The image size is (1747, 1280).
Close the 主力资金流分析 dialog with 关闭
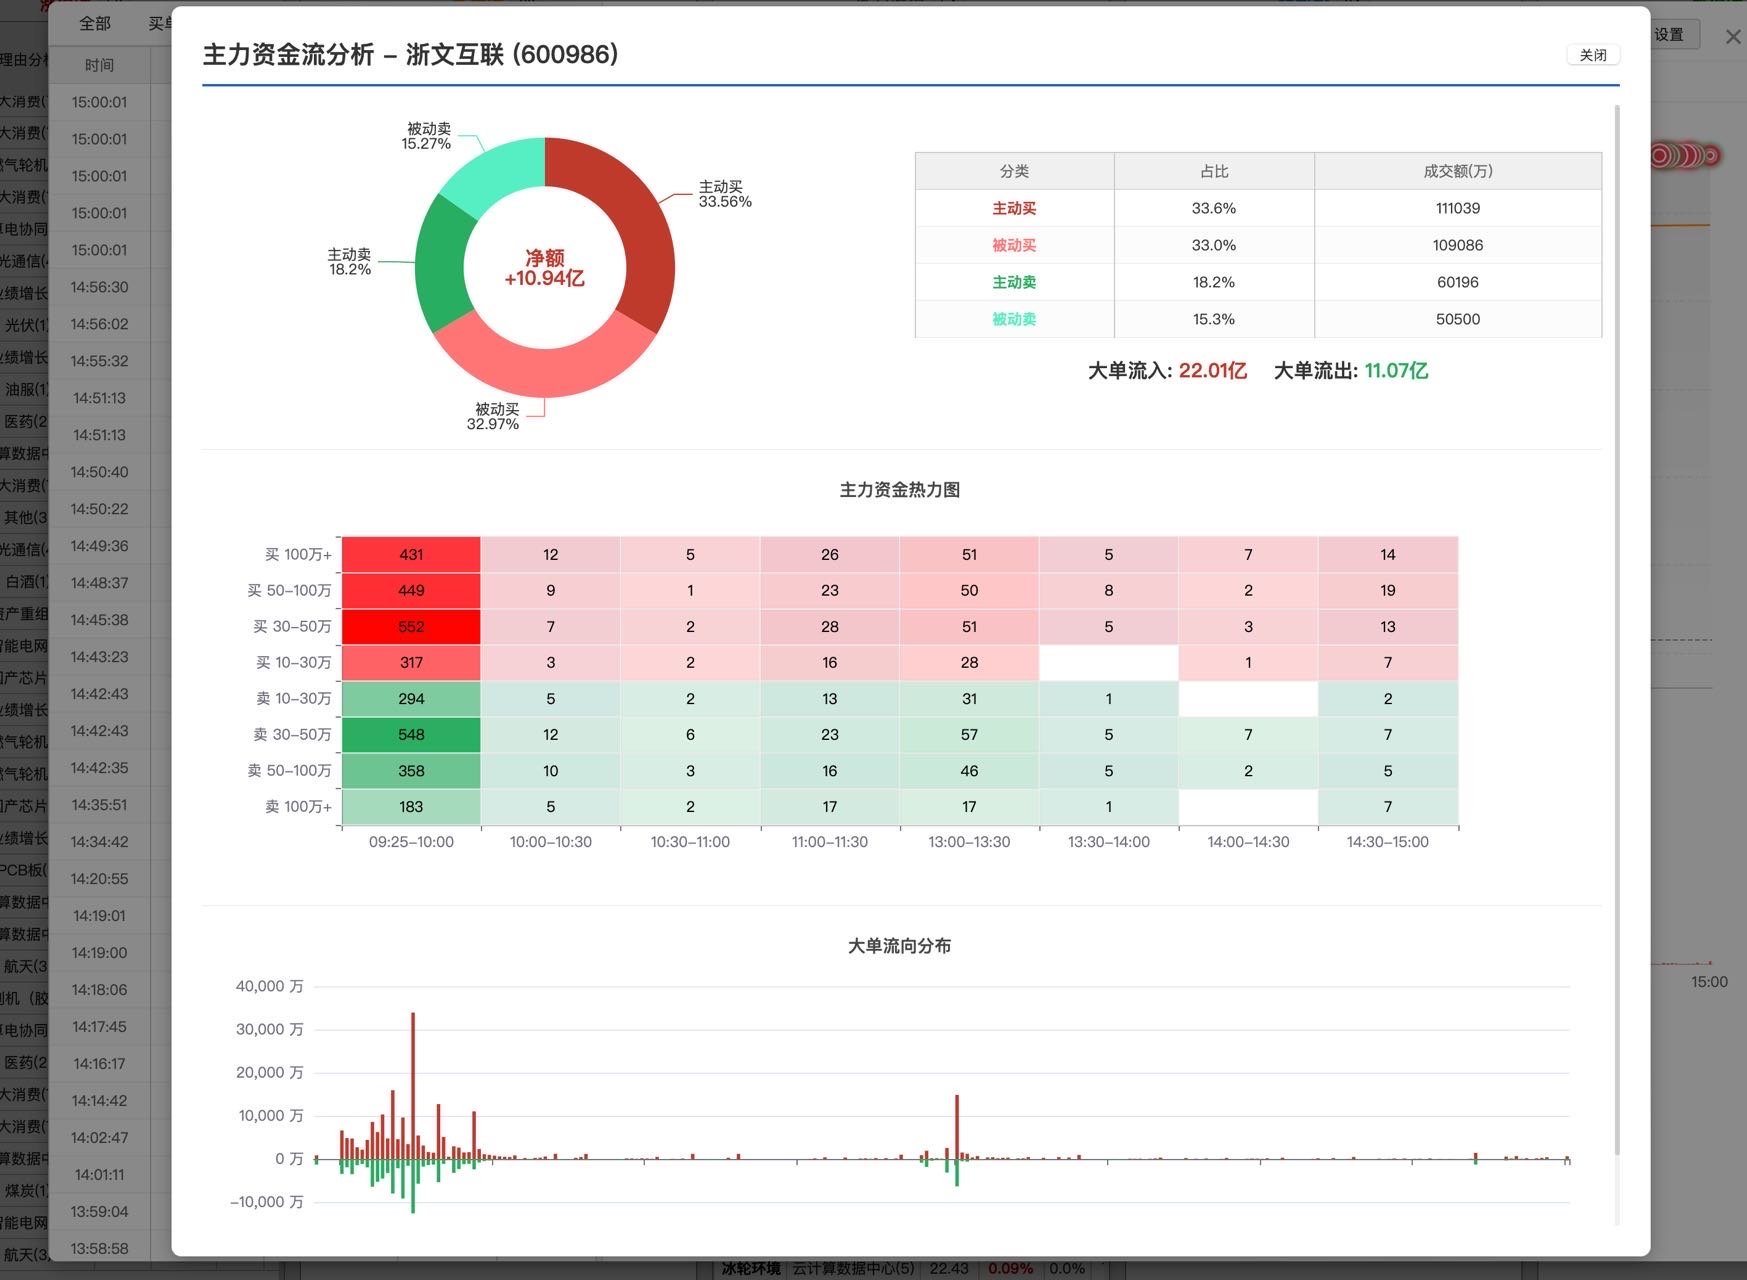tap(1592, 55)
